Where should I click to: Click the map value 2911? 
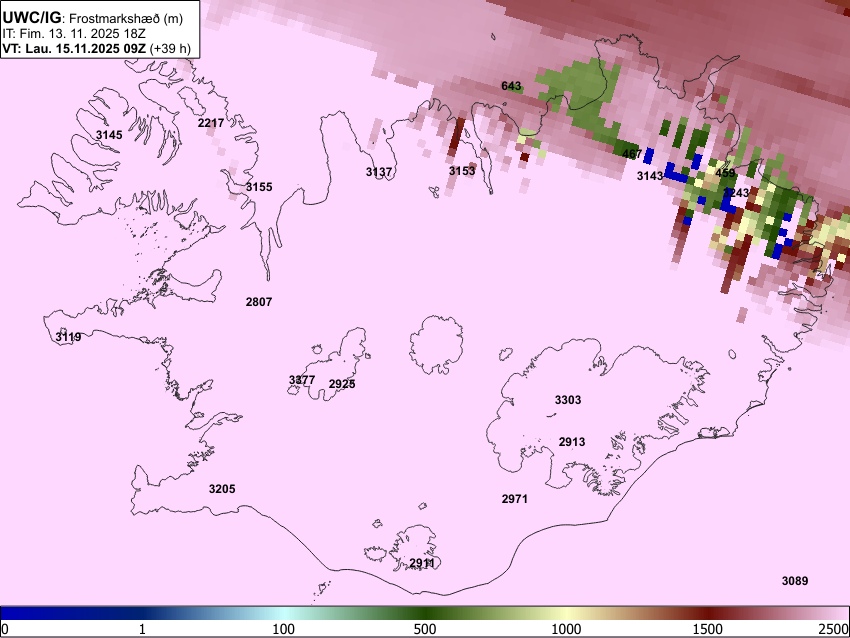click(422, 563)
